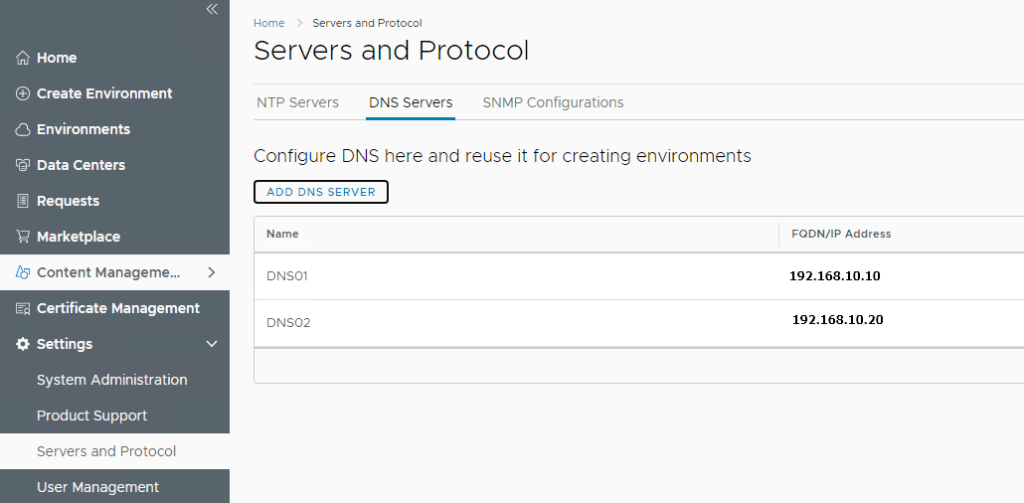This screenshot has width=1024, height=503.
Task: Switch to the NTP Servers tab
Action: click(x=297, y=102)
